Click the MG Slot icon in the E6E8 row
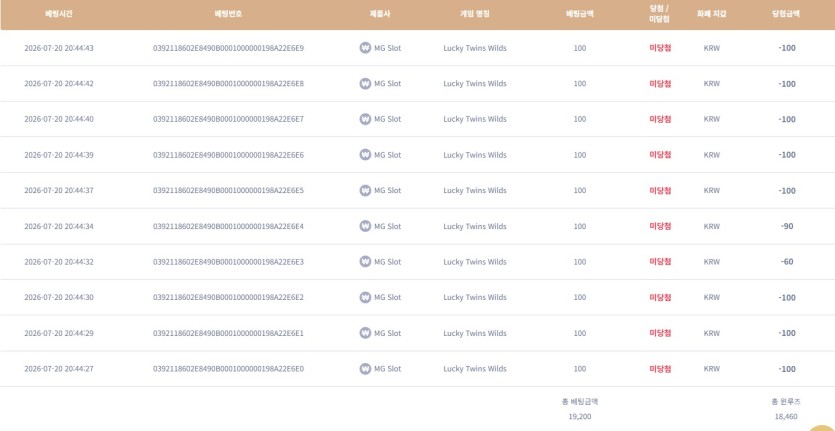Image resolution: width=835 pixels, height=431 pixels. coord(365,84)
